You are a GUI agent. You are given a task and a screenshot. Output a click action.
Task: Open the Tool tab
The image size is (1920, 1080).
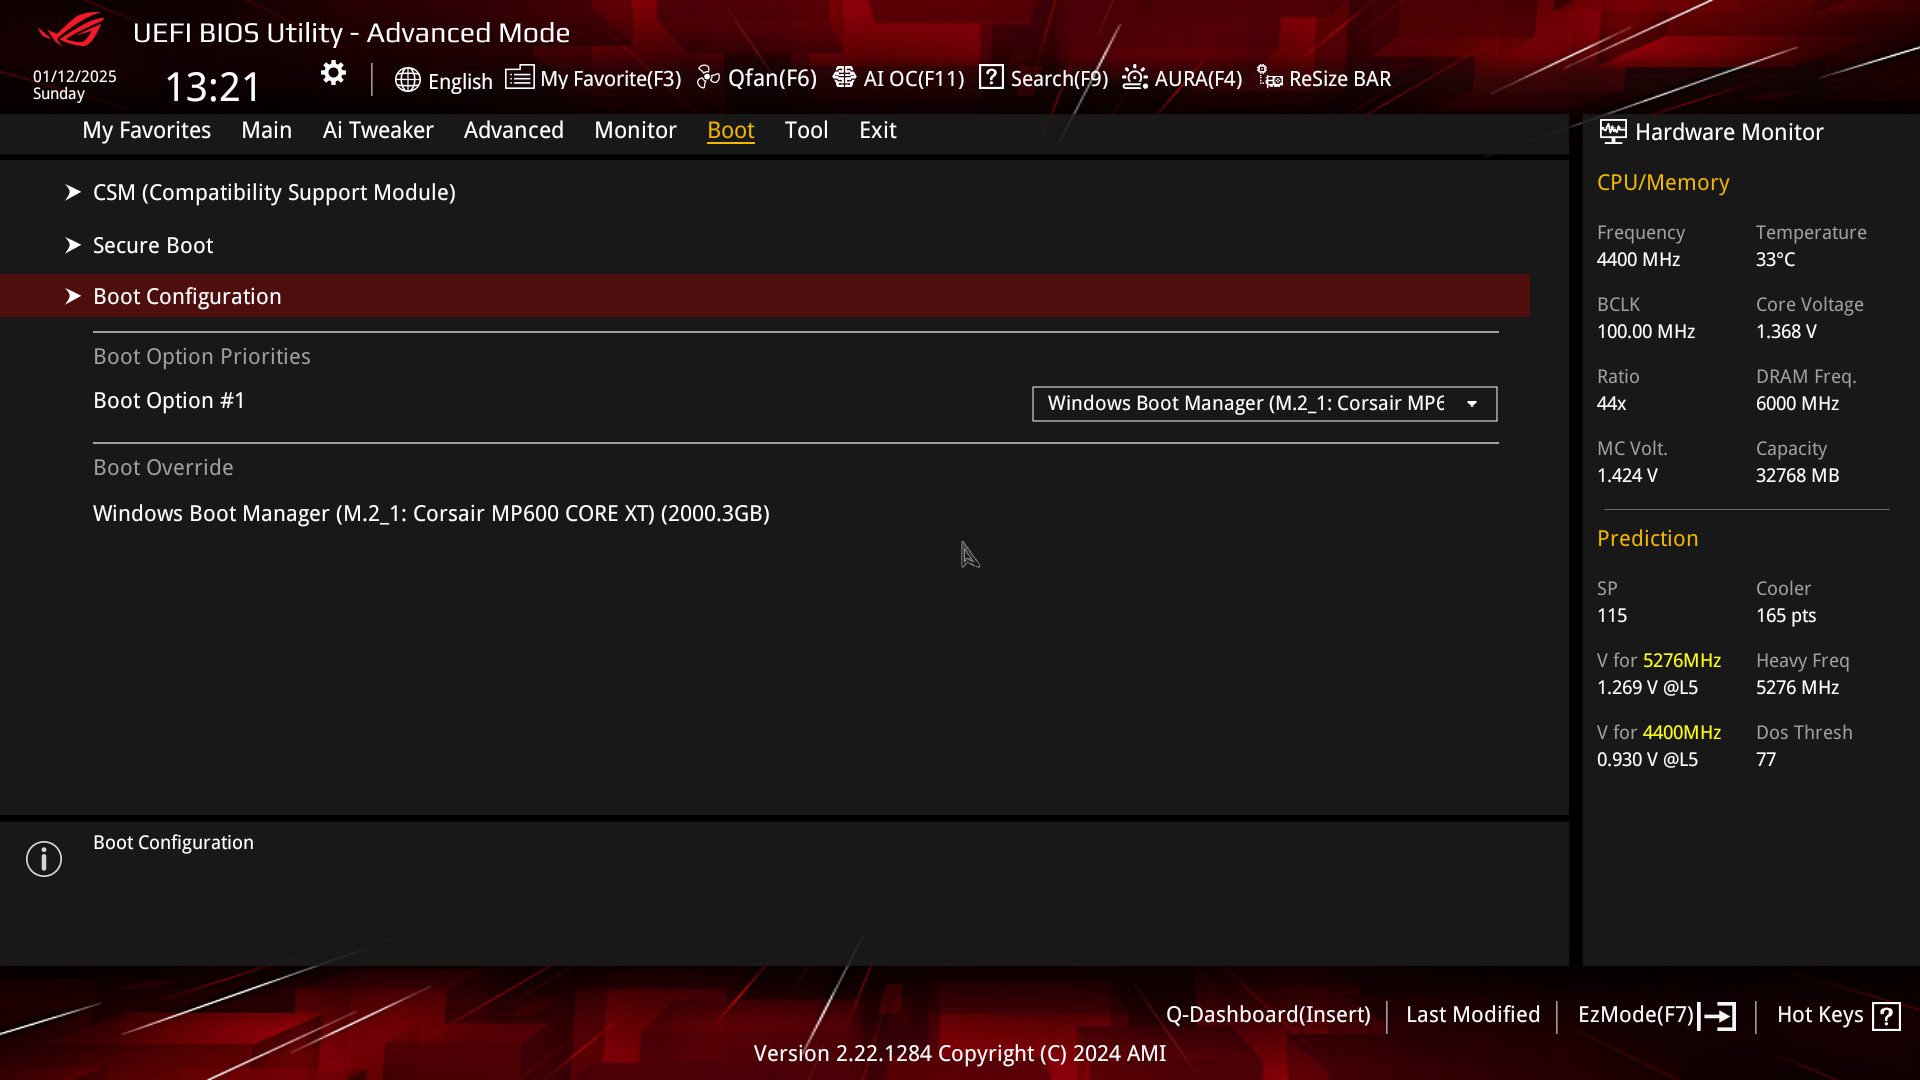tap(806, 130)
